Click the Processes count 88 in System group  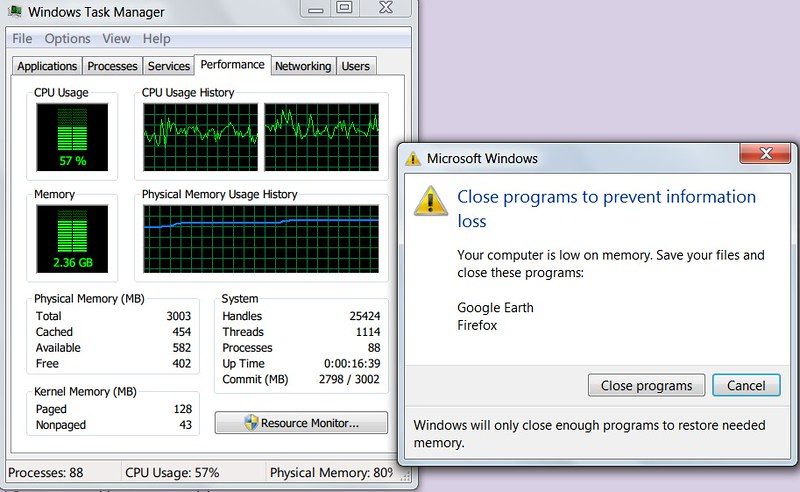[374, 348]
